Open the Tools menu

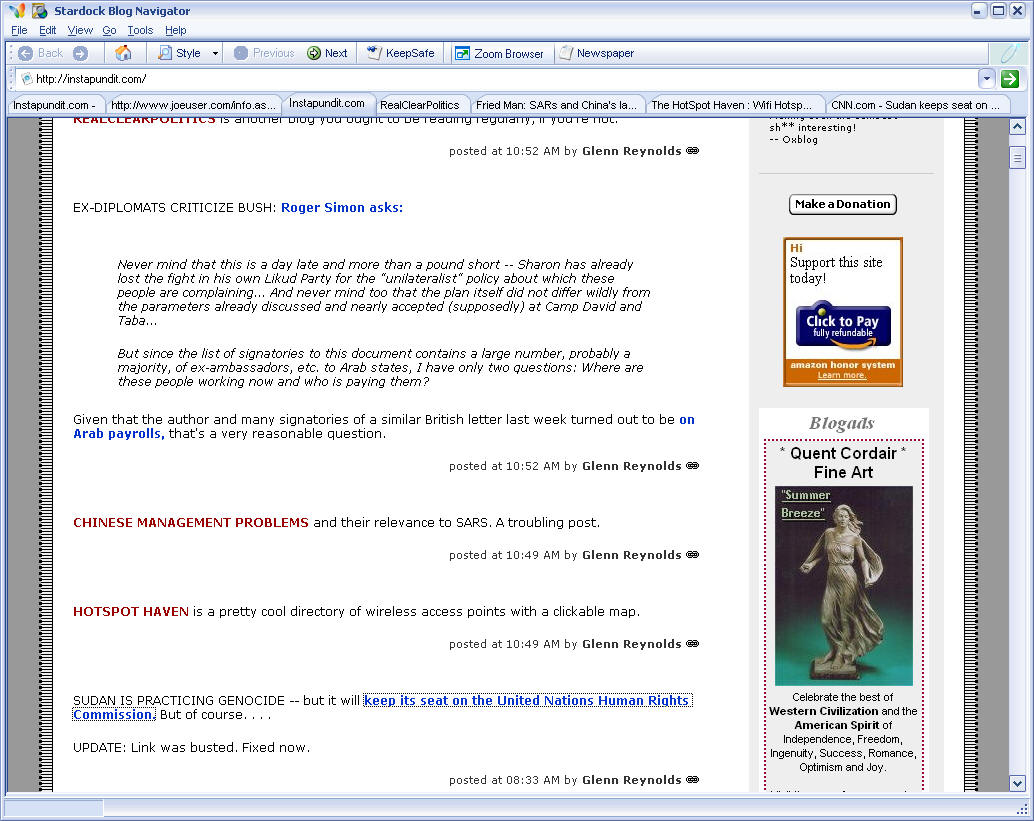pyautogui.click(x=140, y=30)
